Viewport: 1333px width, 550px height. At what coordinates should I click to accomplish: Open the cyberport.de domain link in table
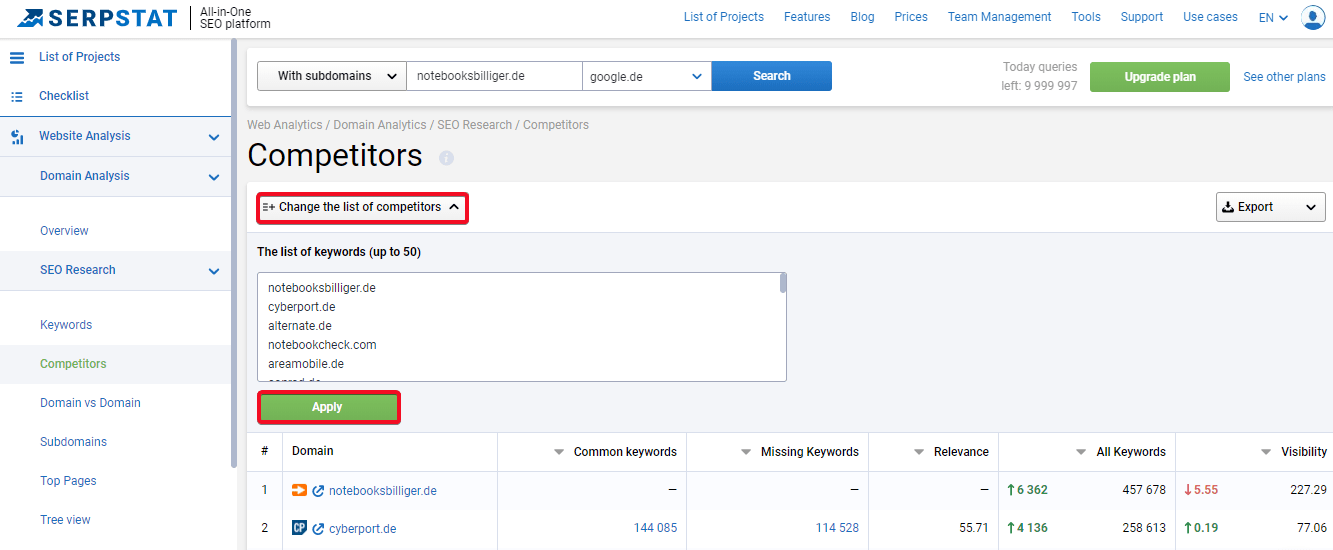(362, 529)
